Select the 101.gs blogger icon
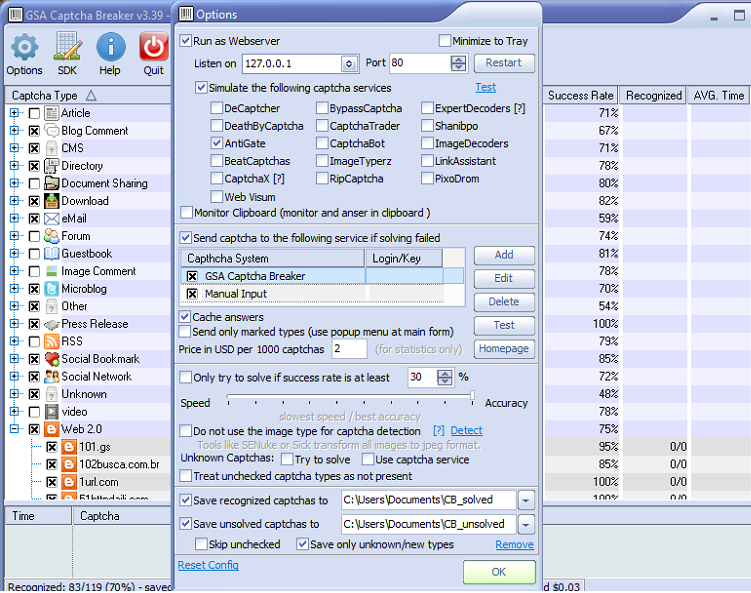 pos(69,447)
